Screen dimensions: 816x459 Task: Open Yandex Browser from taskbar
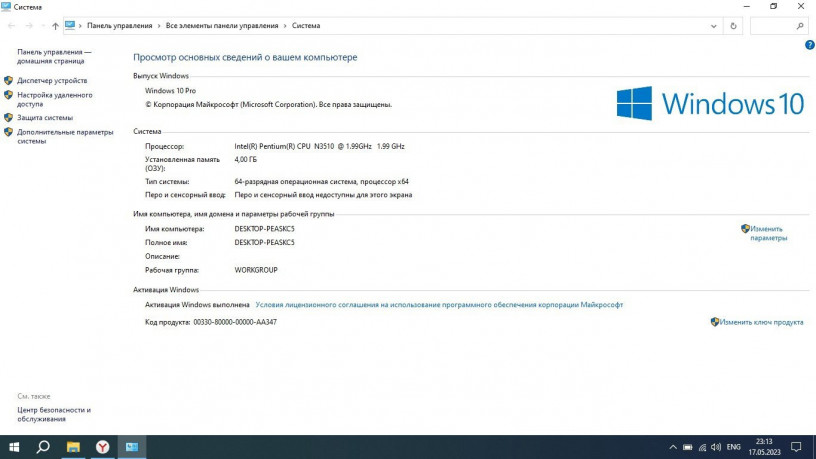103,447
